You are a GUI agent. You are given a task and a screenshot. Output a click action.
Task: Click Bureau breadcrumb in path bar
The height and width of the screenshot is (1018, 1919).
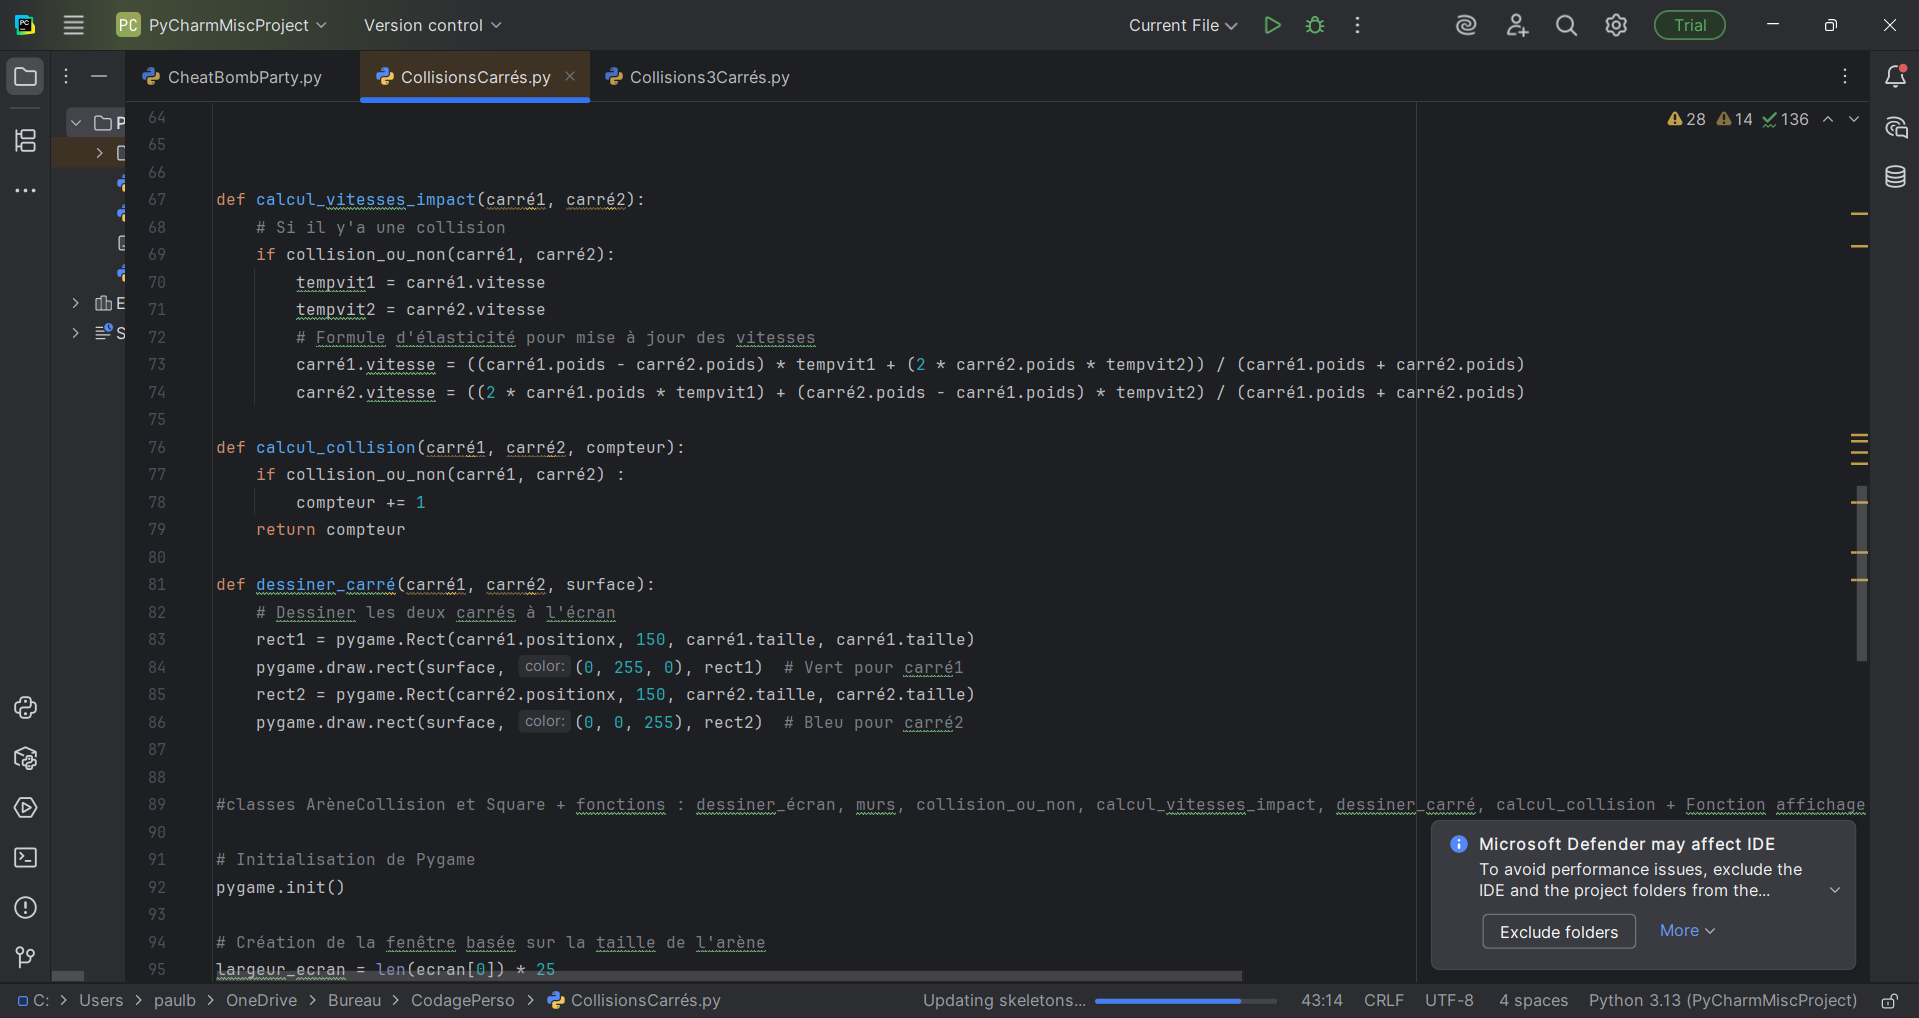(354, 1000)
